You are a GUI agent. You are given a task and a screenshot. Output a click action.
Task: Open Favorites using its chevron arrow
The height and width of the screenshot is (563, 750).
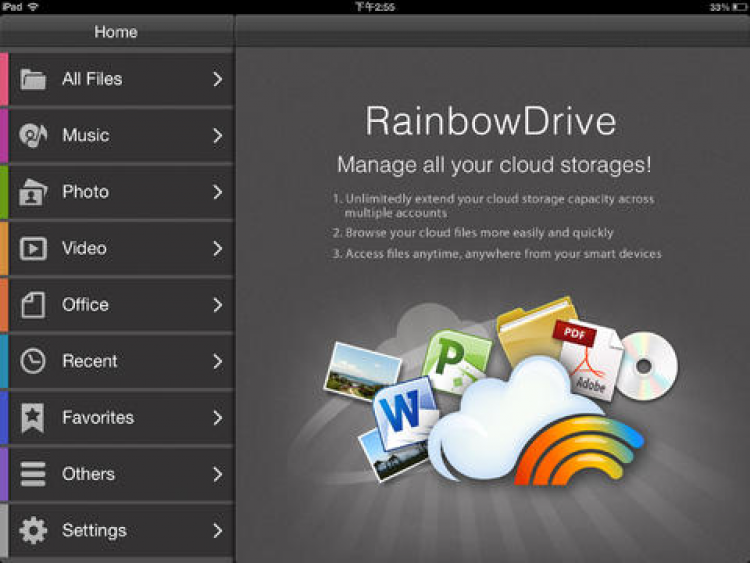(218, 418)
